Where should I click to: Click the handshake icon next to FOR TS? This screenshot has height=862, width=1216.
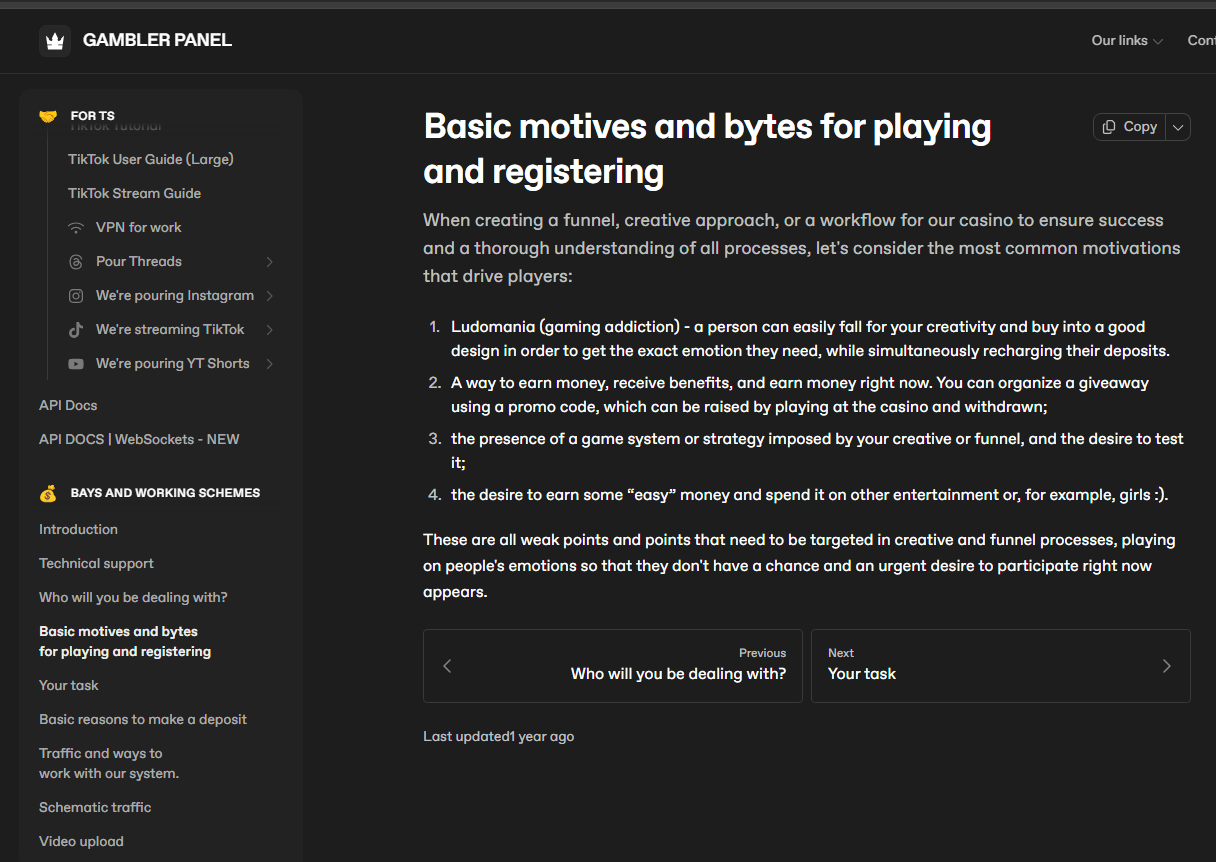(48, 116)
